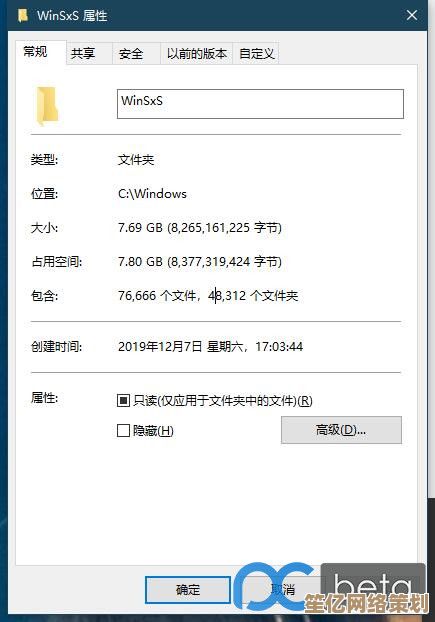
Task: Click the large WinSxS folder icon
Action: [47, 106]
